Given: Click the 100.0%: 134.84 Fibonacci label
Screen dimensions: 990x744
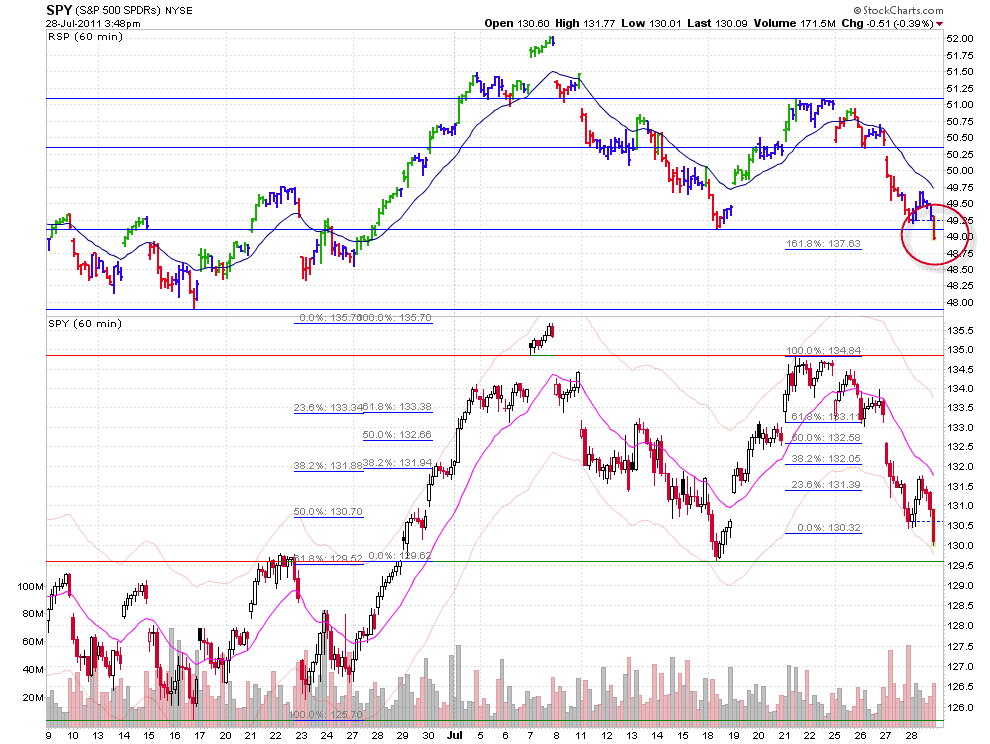Looking at the screenshot, I should 823,351.
